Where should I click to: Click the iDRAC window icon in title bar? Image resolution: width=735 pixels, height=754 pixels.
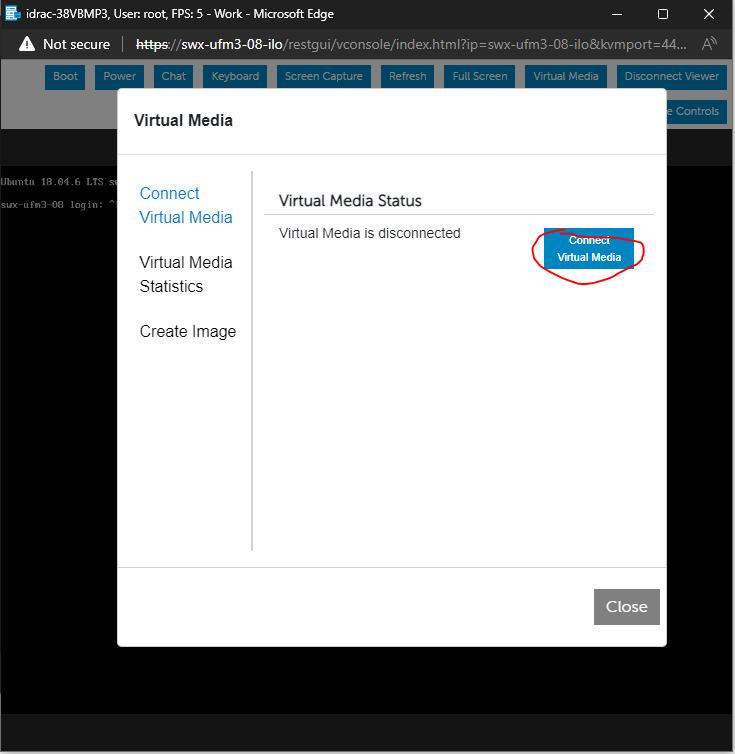pyautogui.click(x=12, y=14)
